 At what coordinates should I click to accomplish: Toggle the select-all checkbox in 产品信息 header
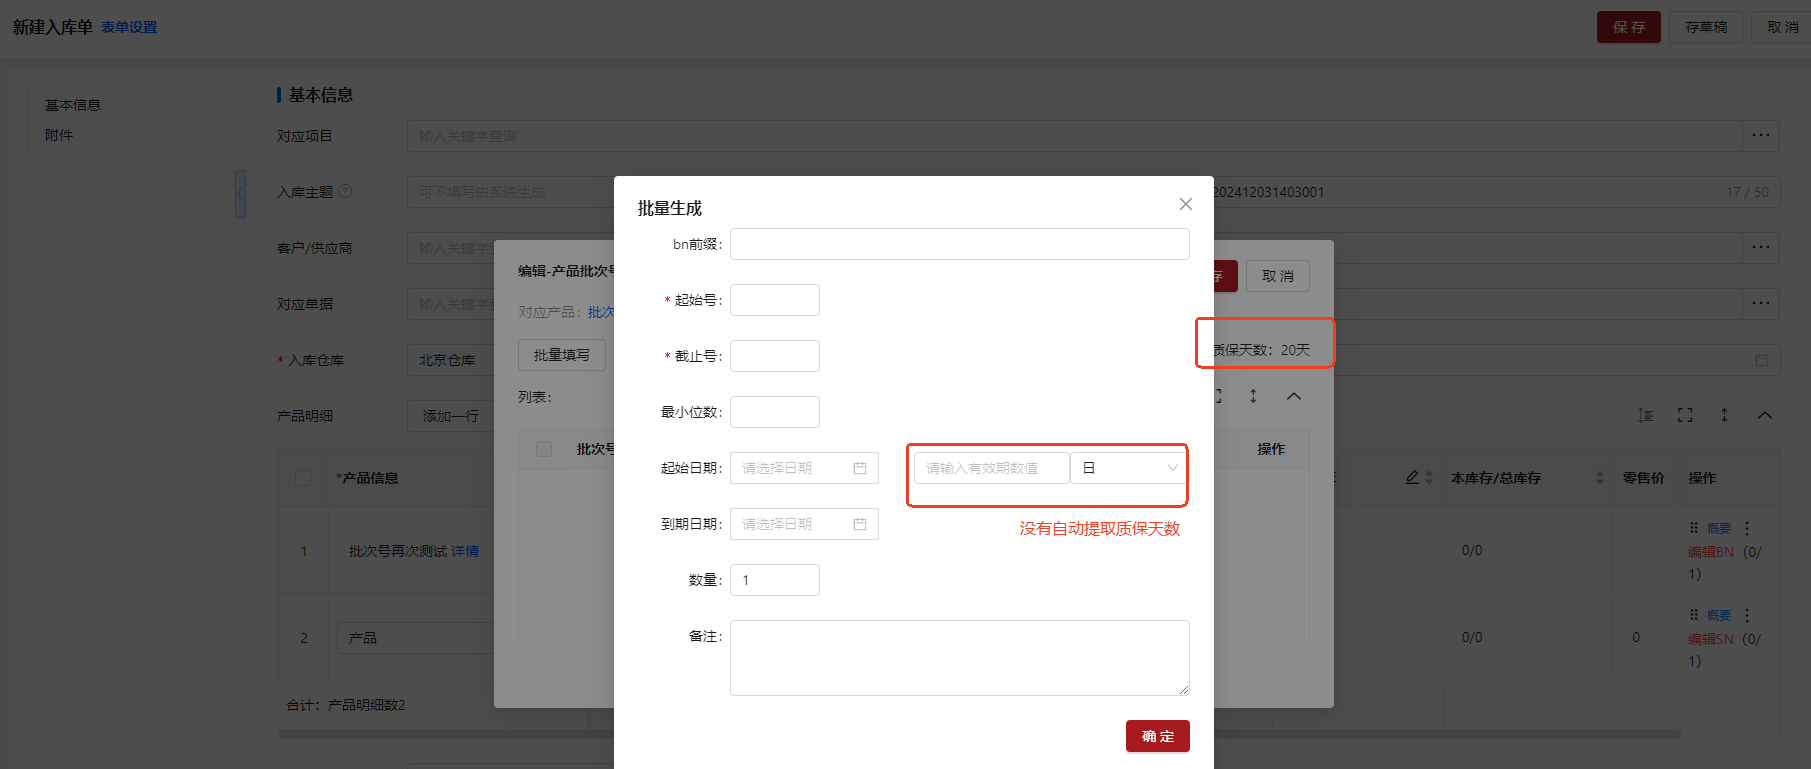tap(303, 478)
